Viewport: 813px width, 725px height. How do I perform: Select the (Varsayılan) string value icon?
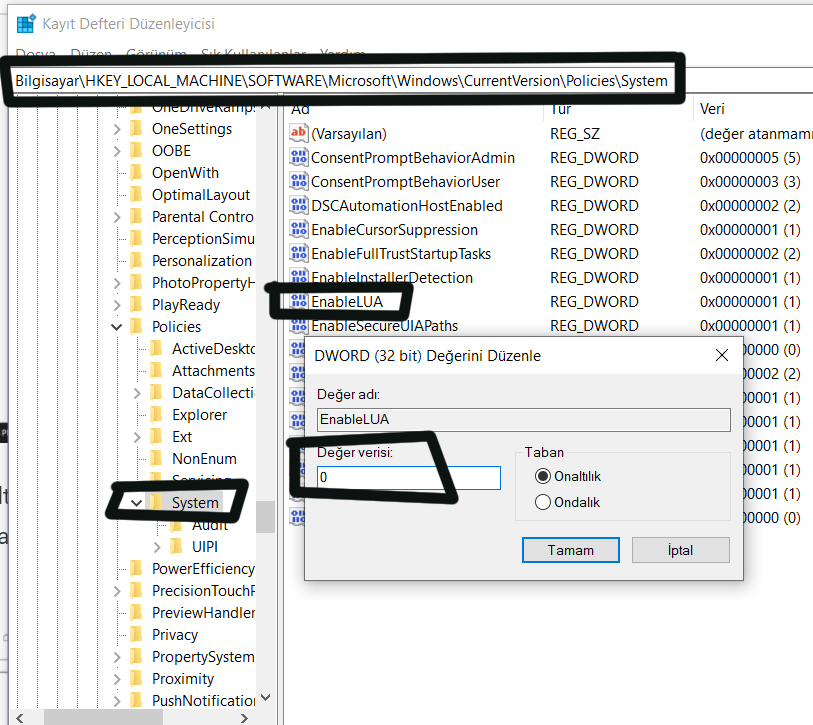[x=298, y=134]
